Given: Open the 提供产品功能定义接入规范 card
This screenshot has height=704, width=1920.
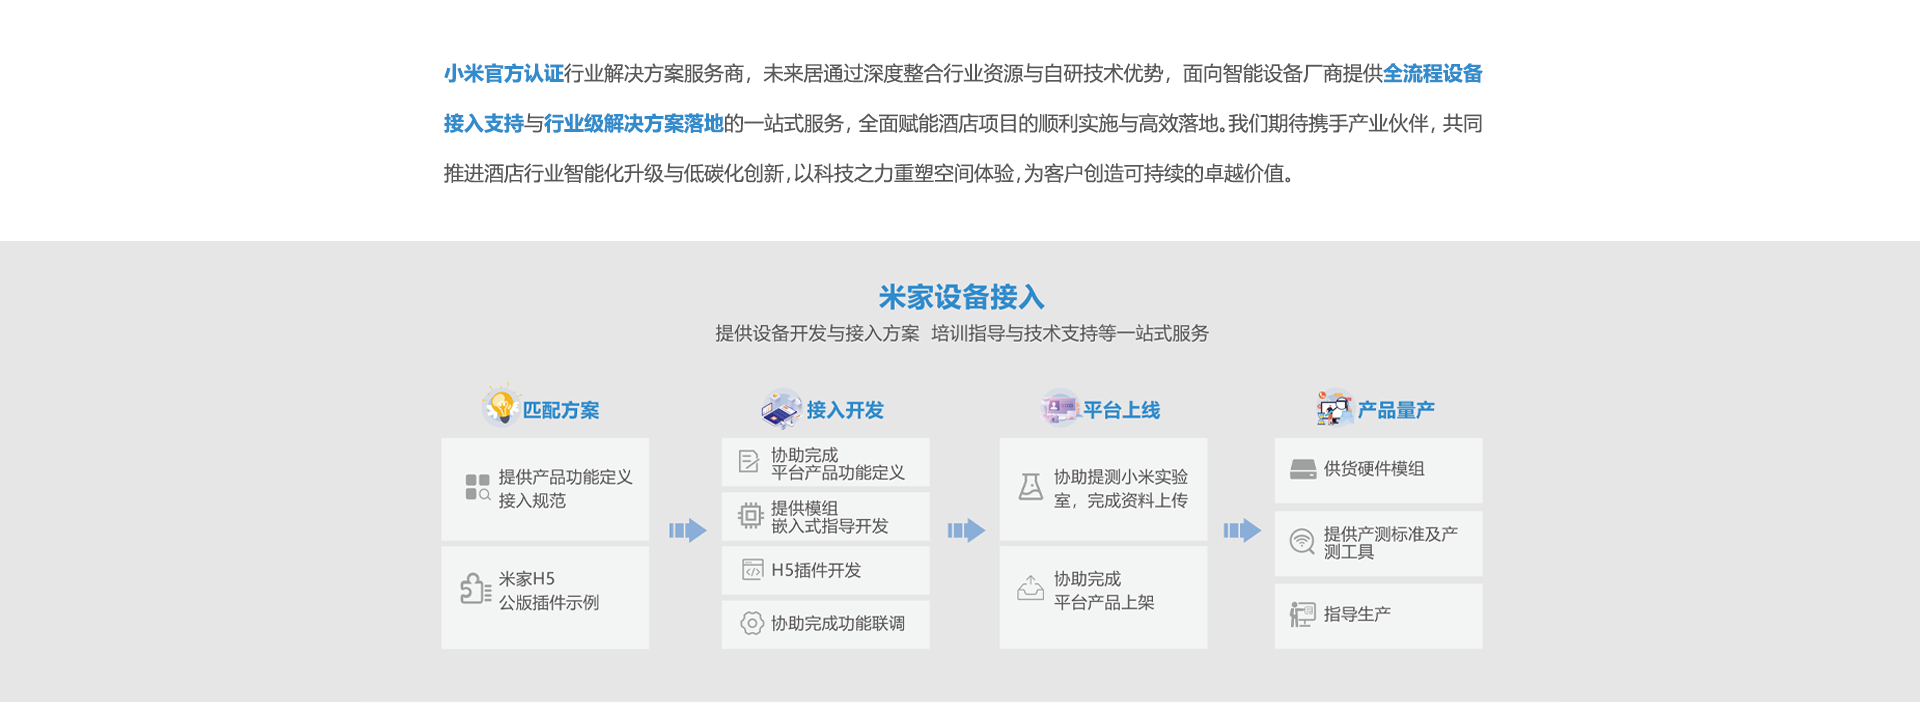Looking at the screenshot, I should point(545,489).
